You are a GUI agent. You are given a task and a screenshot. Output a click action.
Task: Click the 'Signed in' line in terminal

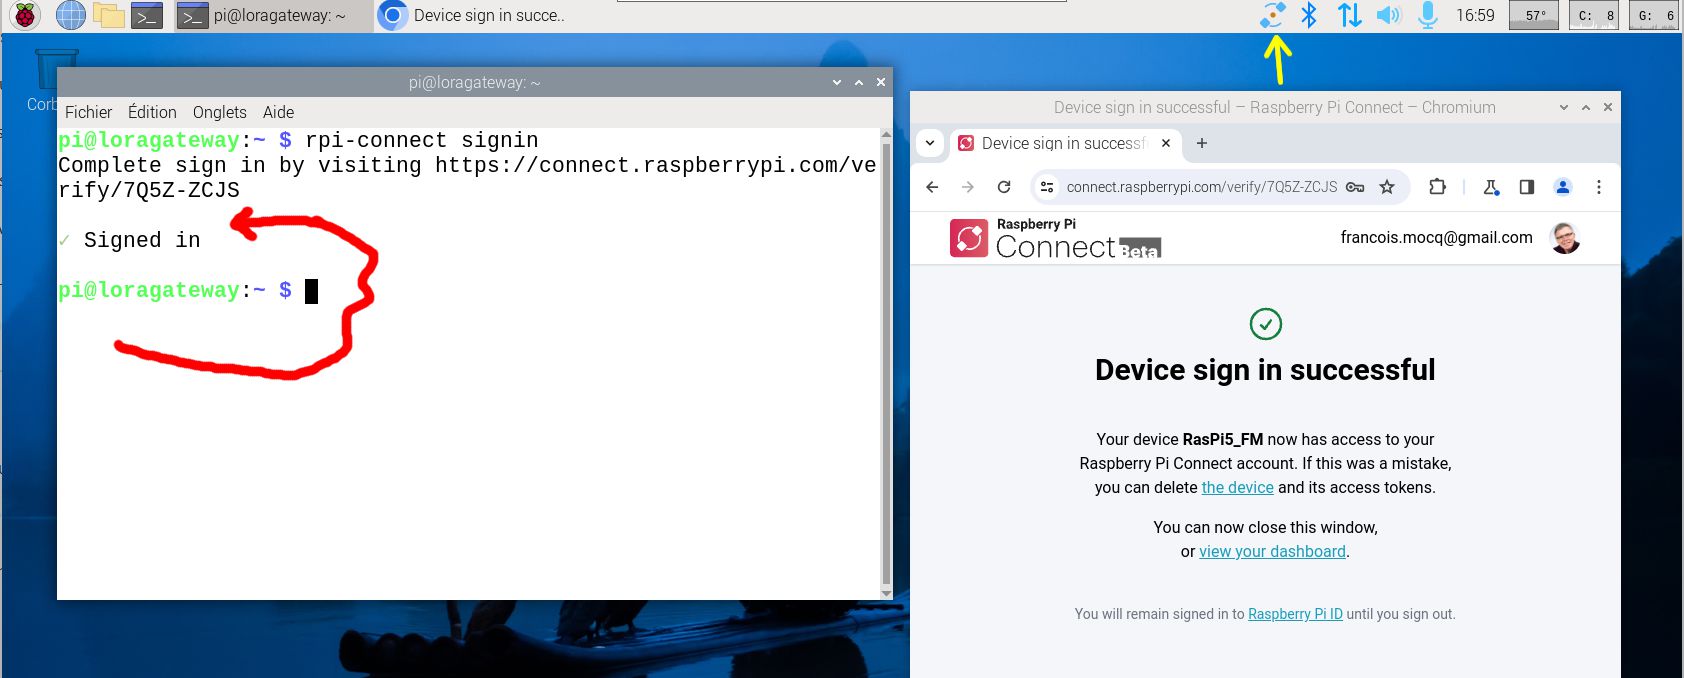[142, 240]
